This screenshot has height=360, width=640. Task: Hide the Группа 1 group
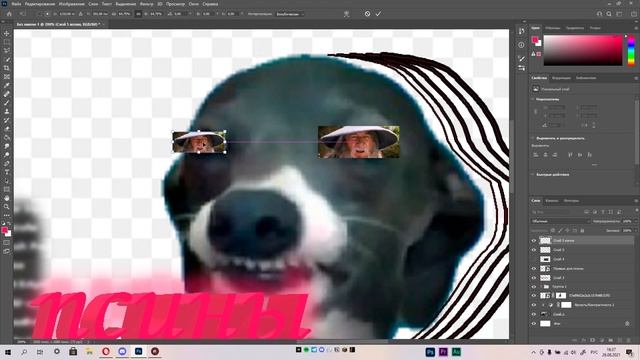click(533, 287)
